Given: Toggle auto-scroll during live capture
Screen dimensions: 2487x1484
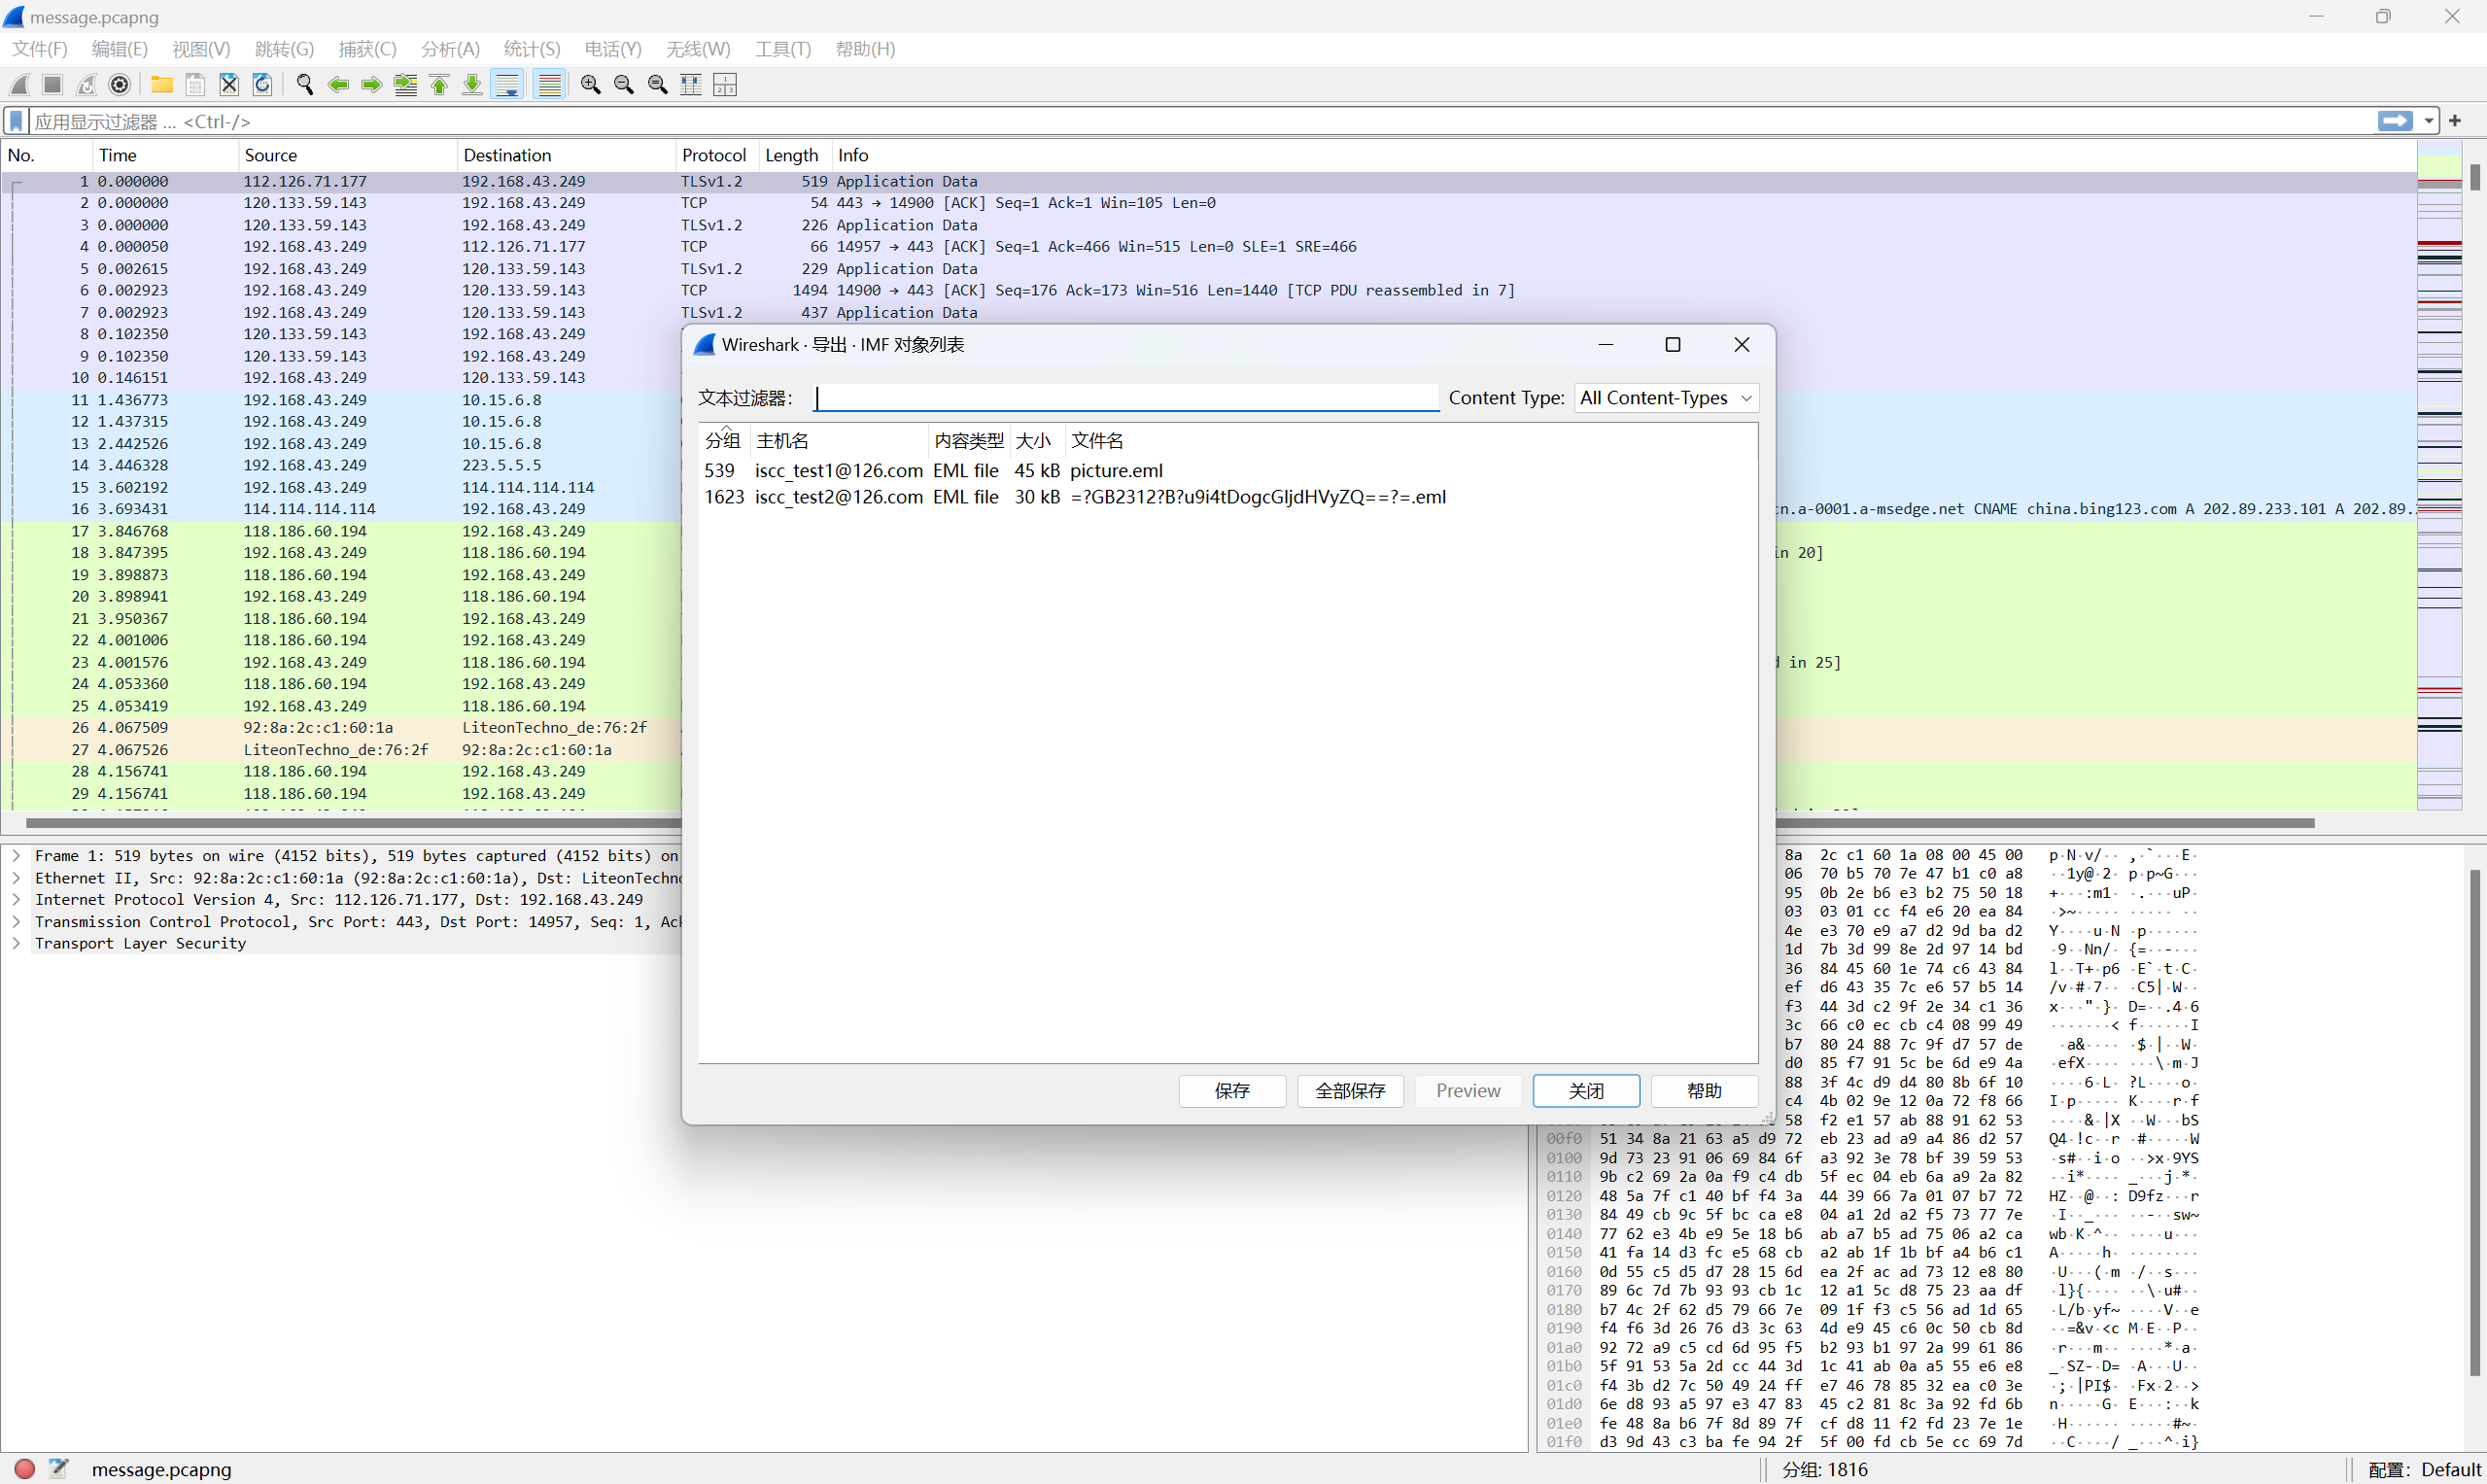Looking at the screenshot, I should pyautogui.click(x=508, y=85).
